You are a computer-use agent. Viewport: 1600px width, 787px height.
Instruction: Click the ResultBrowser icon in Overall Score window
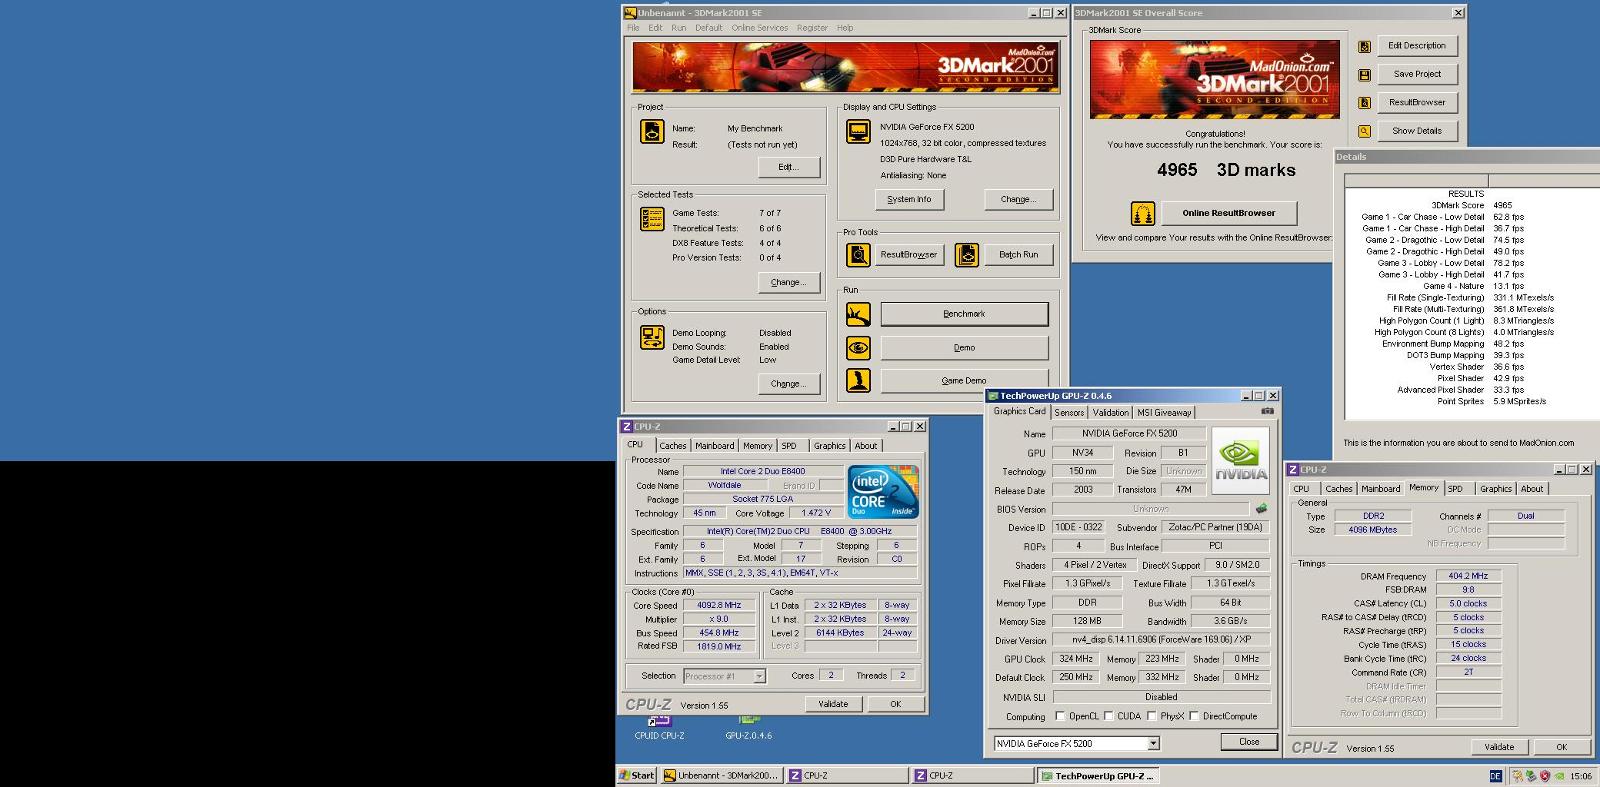click(1364, 102)
